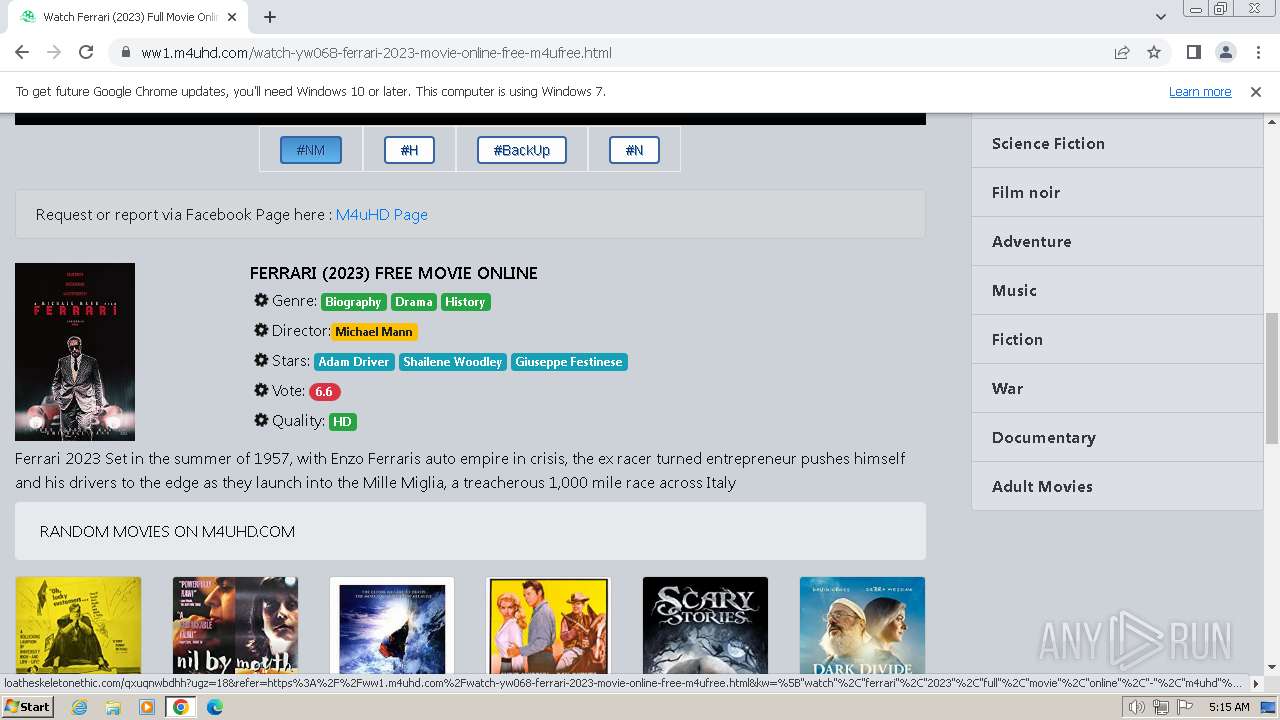Open the M4uHD Page Facebook link
The width and height of the screenshot is (1280, 720).
(x=382, y=215)
